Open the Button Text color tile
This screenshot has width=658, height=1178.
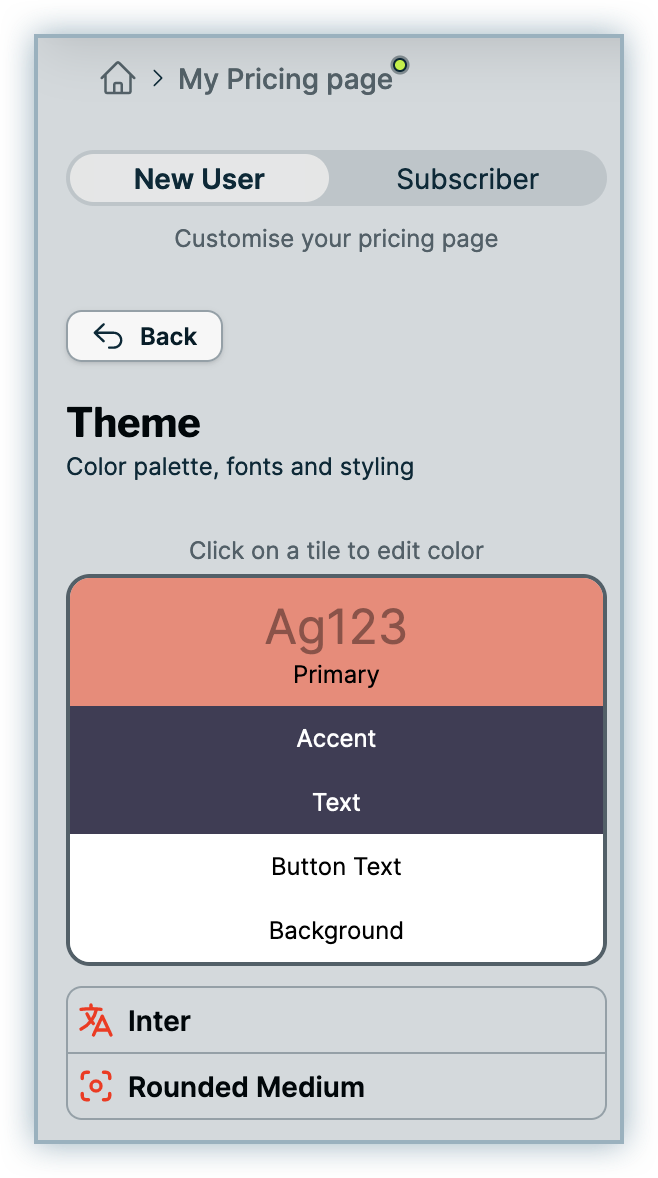(x=336, y=866)
